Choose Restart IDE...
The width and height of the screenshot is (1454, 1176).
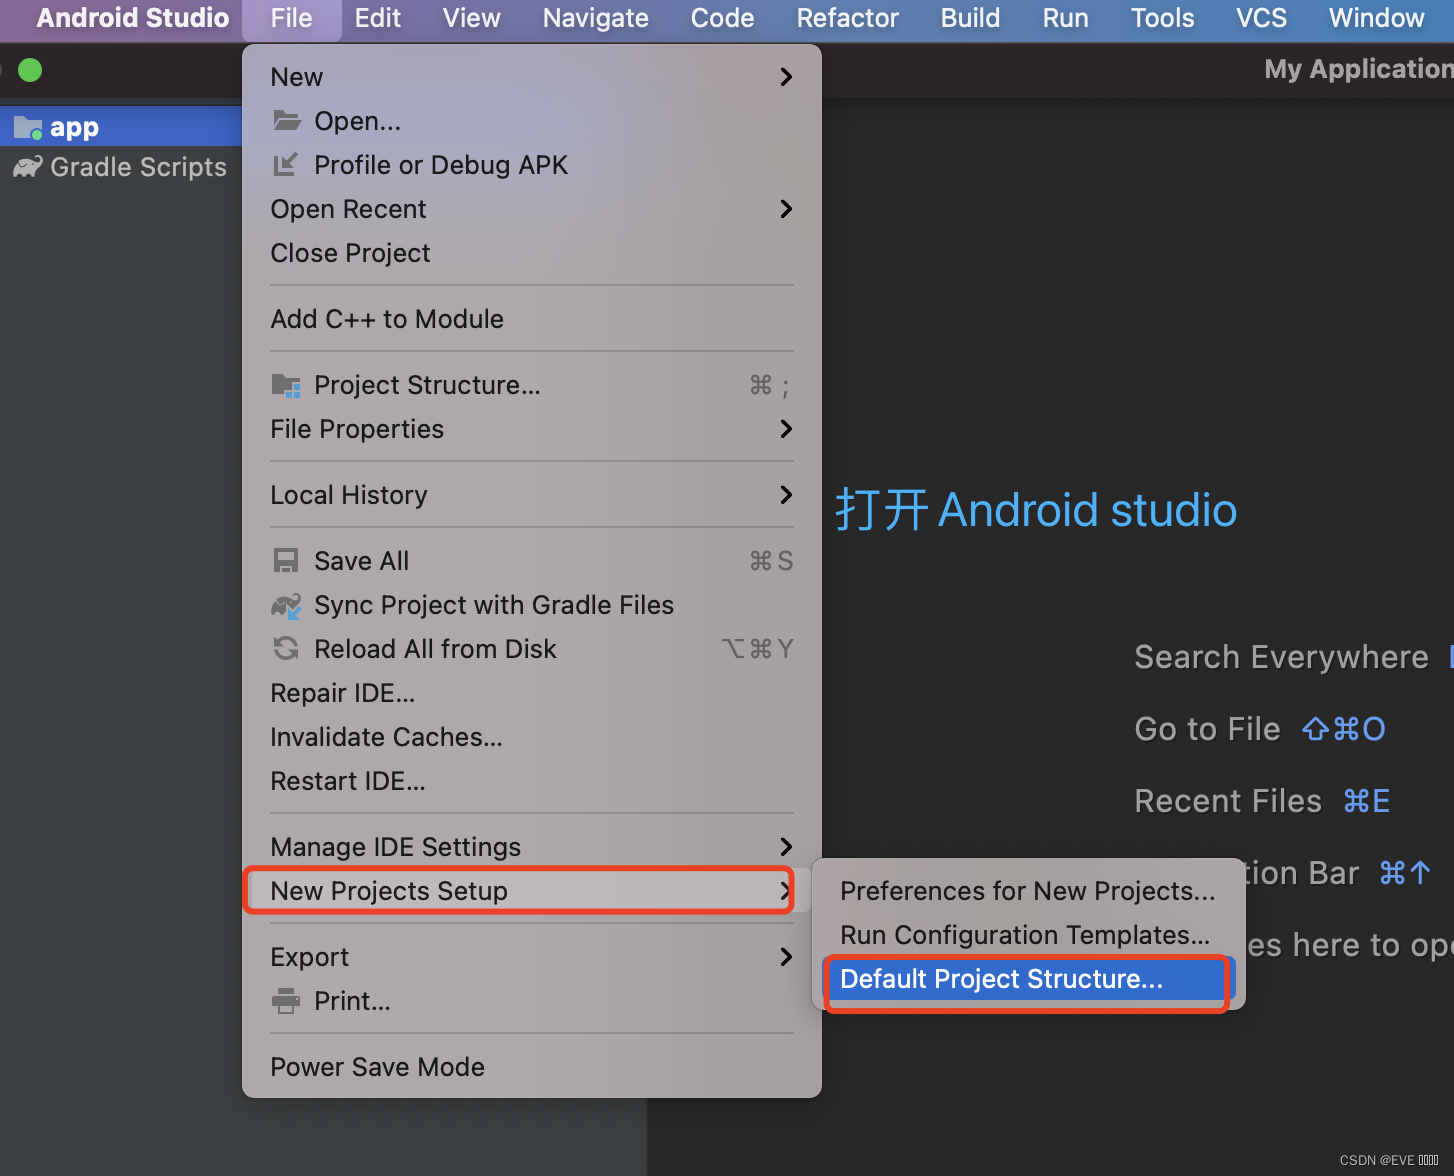click(532, 781)
